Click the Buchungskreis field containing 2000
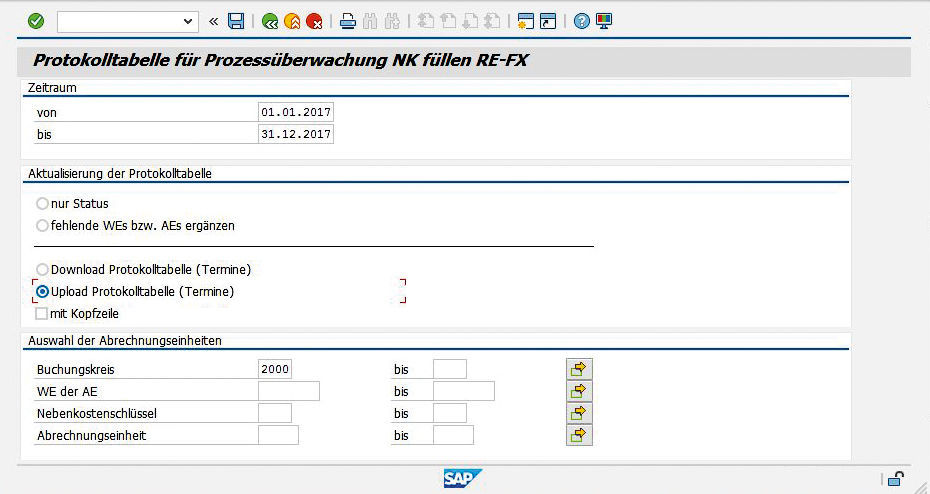The image size is (930, 494). (275, 369)
